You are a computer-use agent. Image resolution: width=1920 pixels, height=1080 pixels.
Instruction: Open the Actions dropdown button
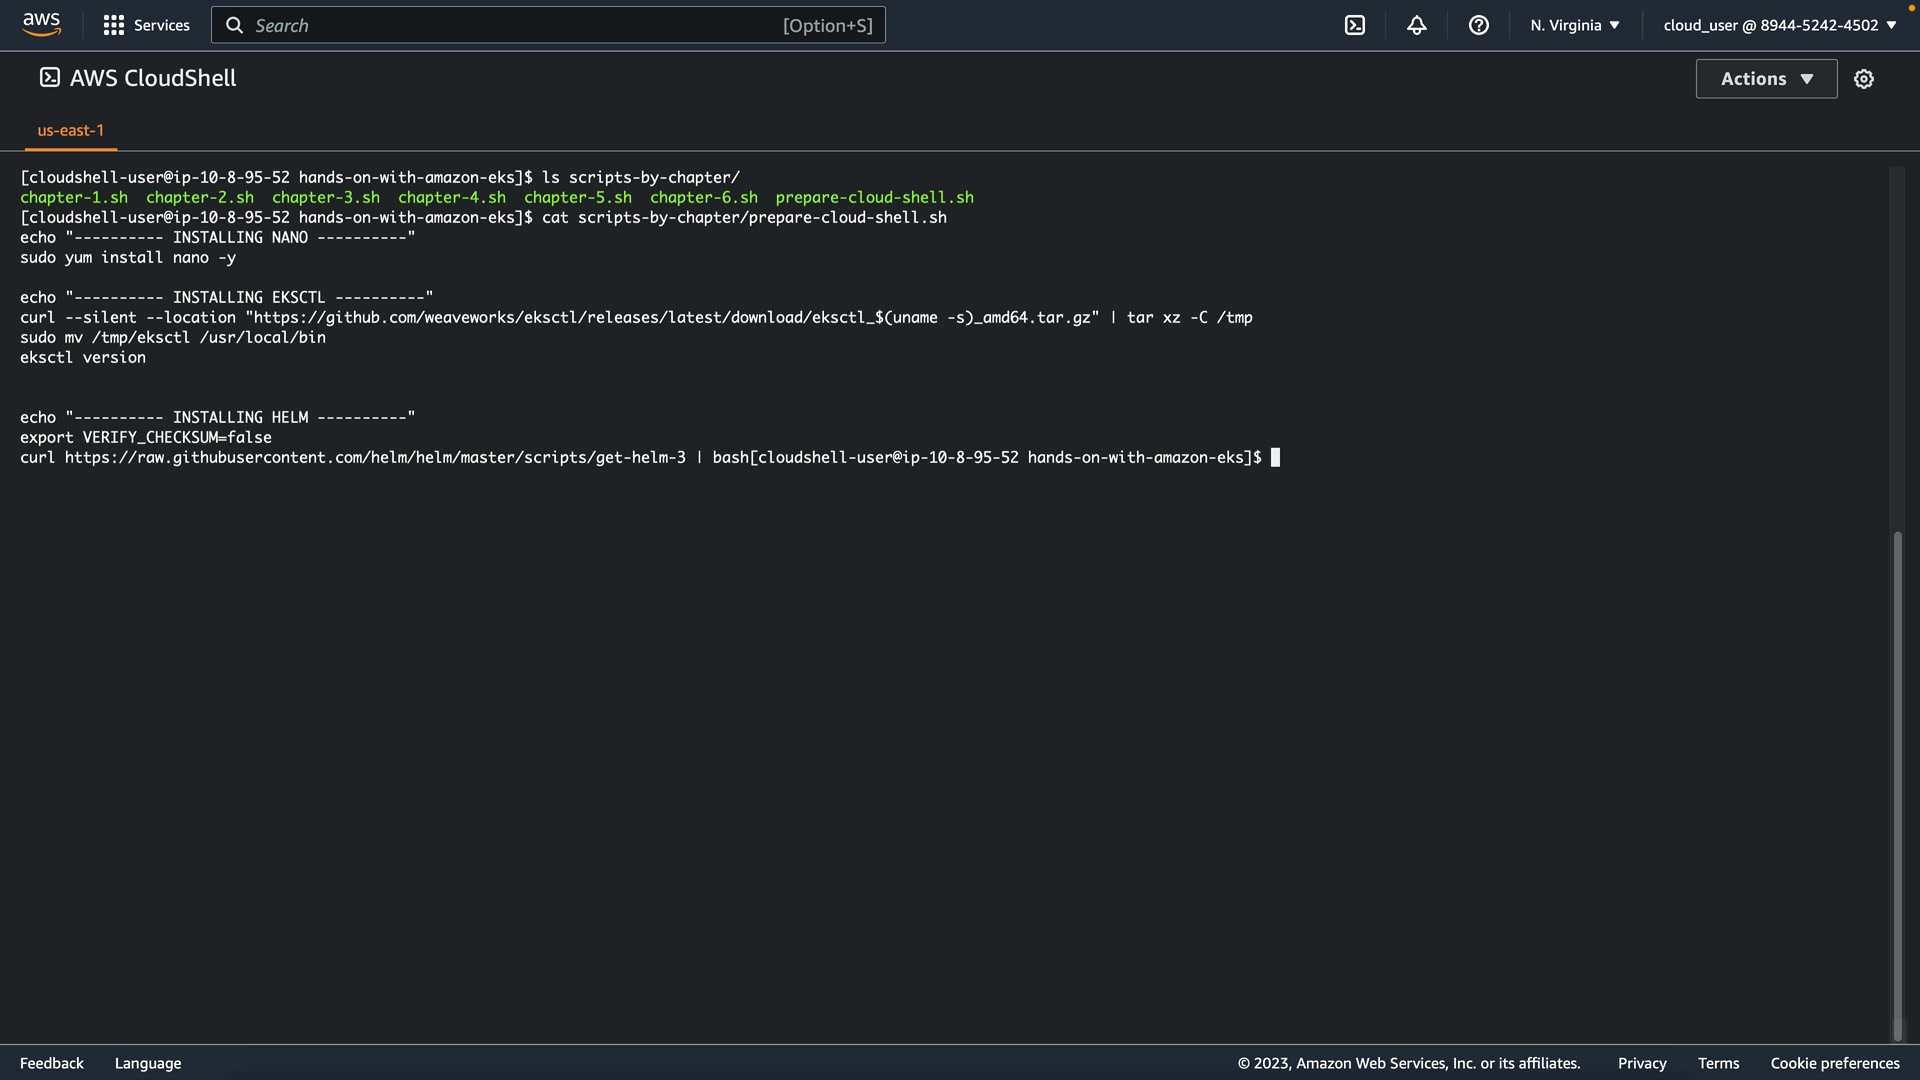click(1766, 79)
